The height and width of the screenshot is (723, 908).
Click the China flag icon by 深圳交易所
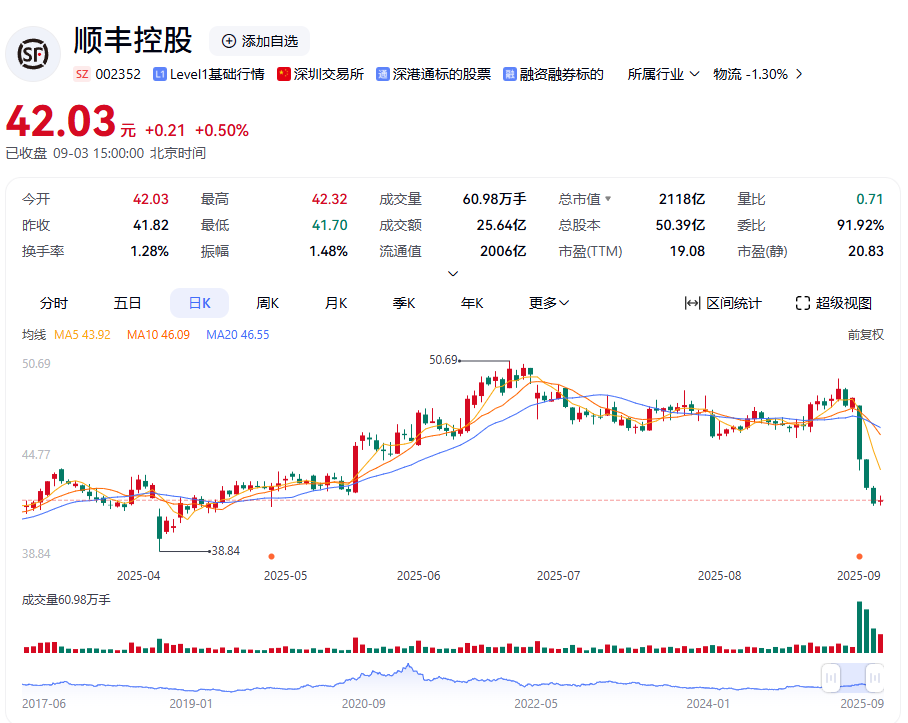(284, 74)
